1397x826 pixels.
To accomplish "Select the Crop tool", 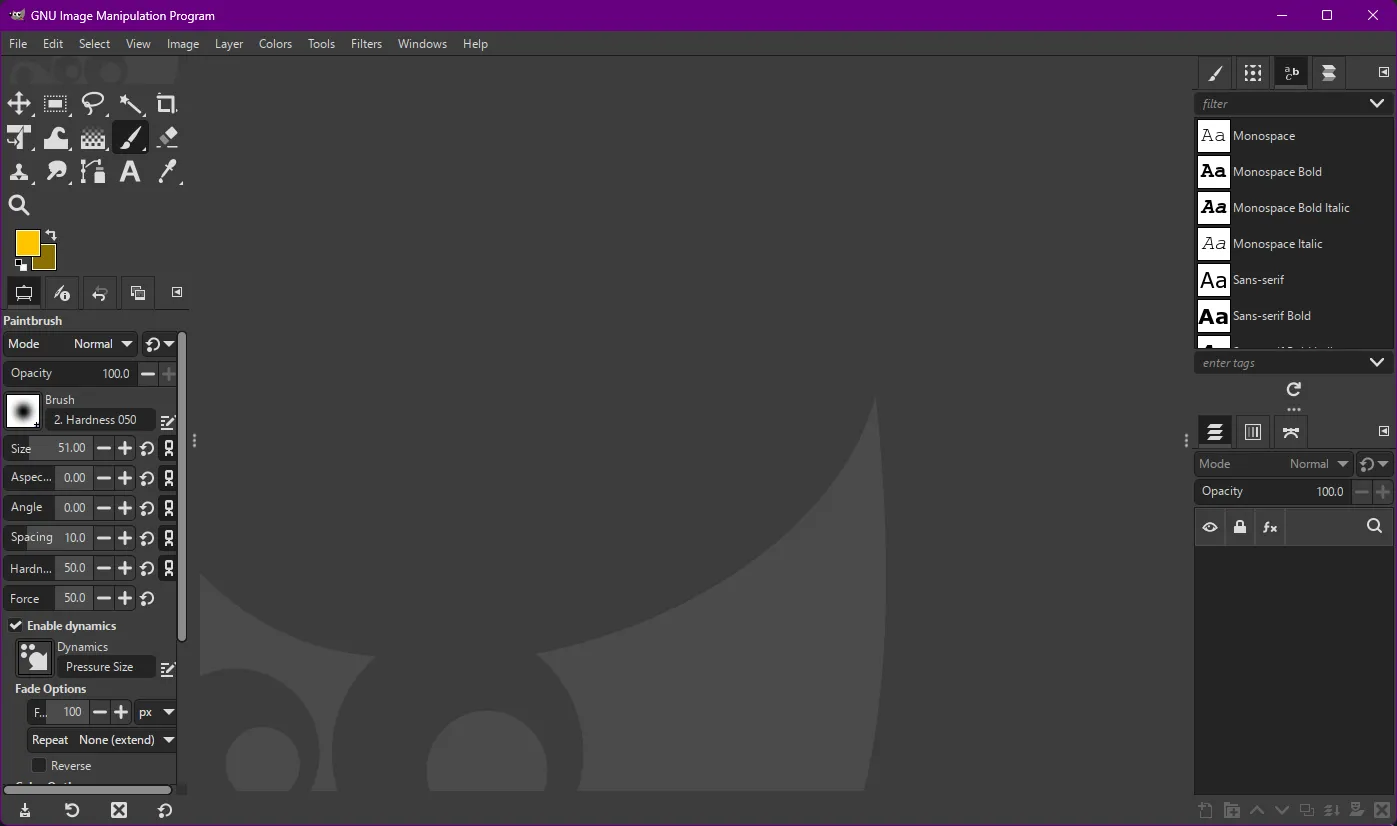I will 167,104.
